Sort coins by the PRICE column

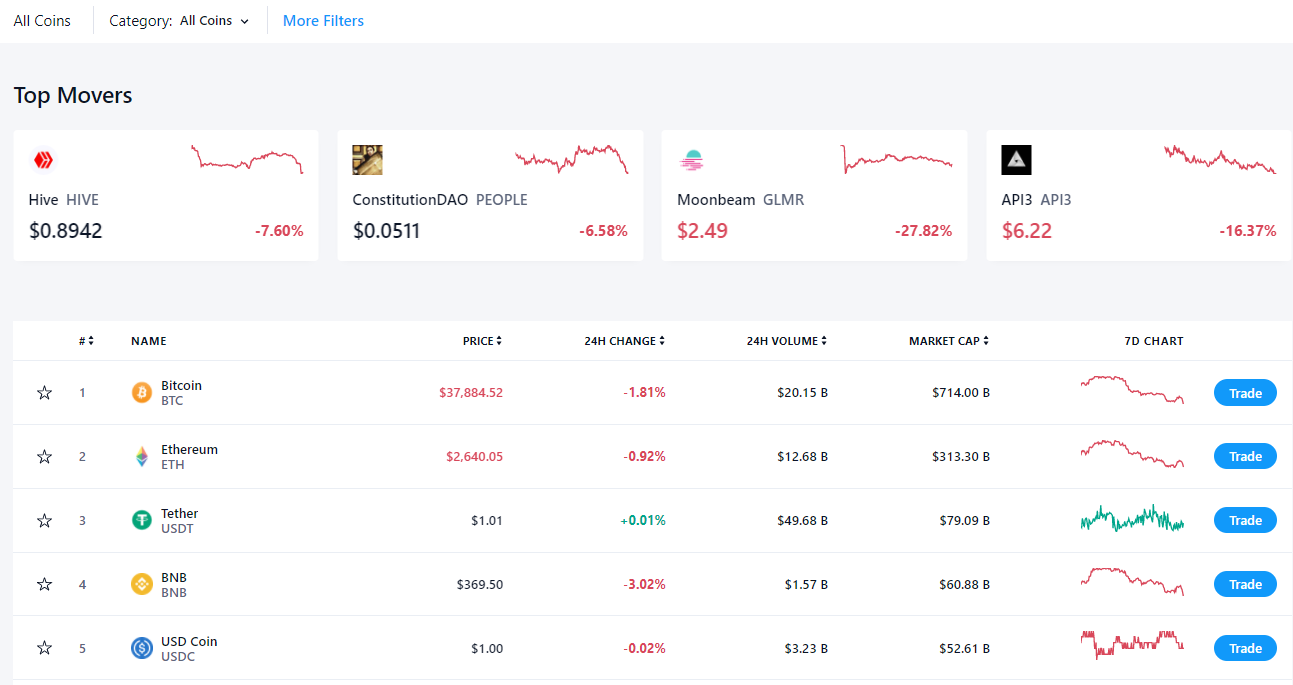point(482,341)
